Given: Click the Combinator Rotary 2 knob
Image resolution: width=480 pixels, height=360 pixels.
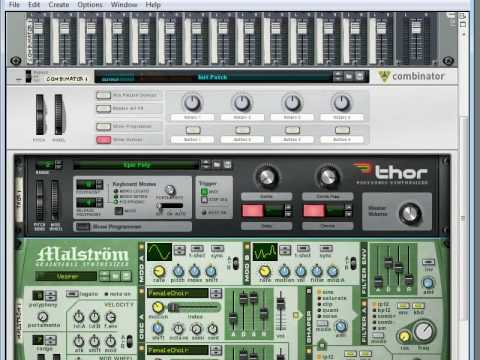Looking at the screenshot, I should [x=242, y=103].
